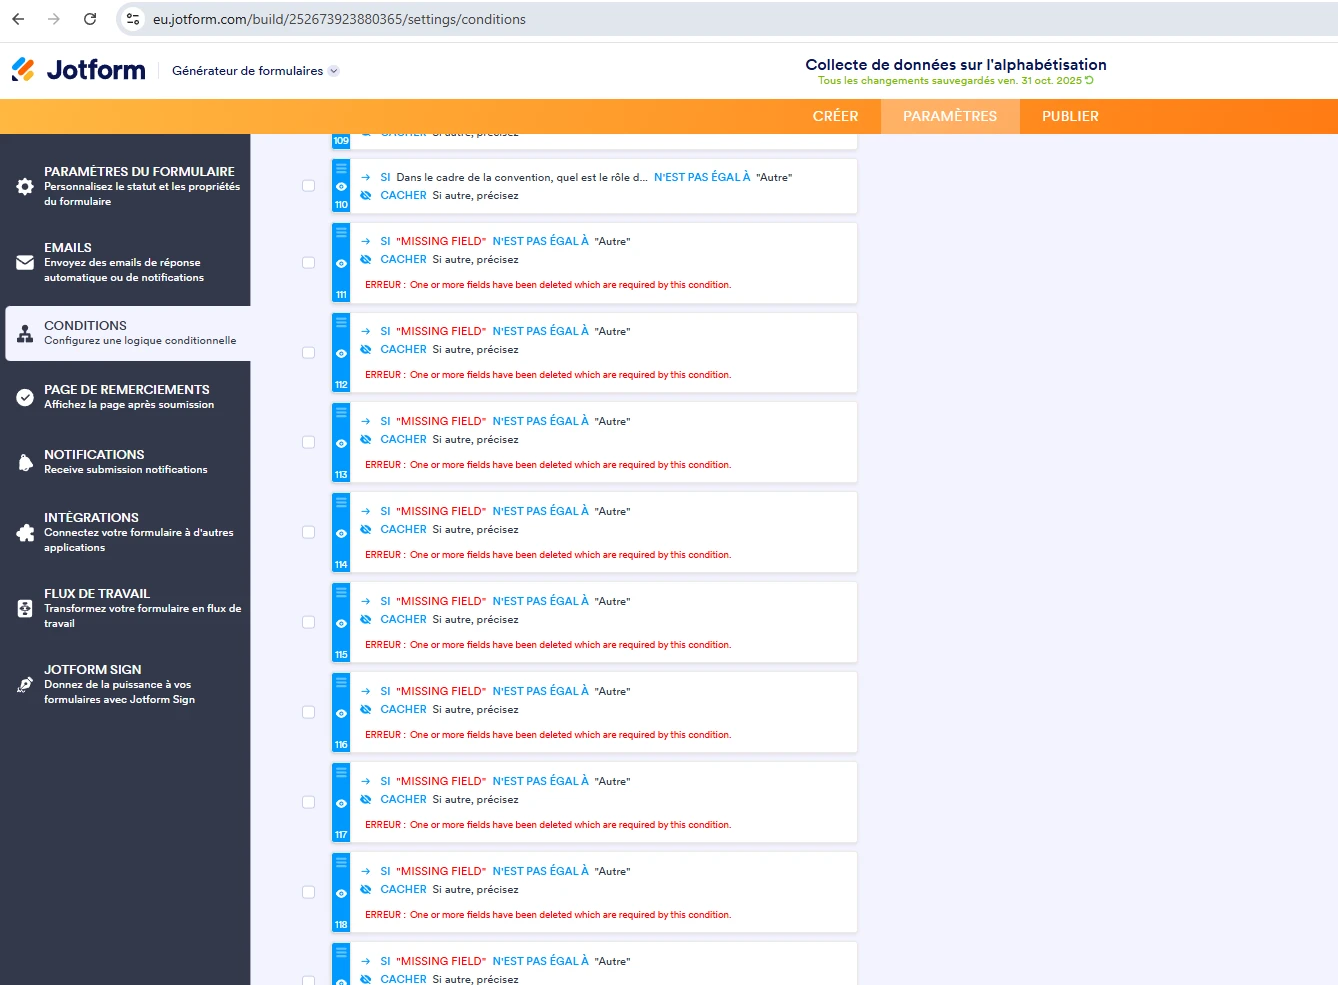Switch to the CRÉER tab
Viewport: 1338px width, 985px height.
pos(836,116)
